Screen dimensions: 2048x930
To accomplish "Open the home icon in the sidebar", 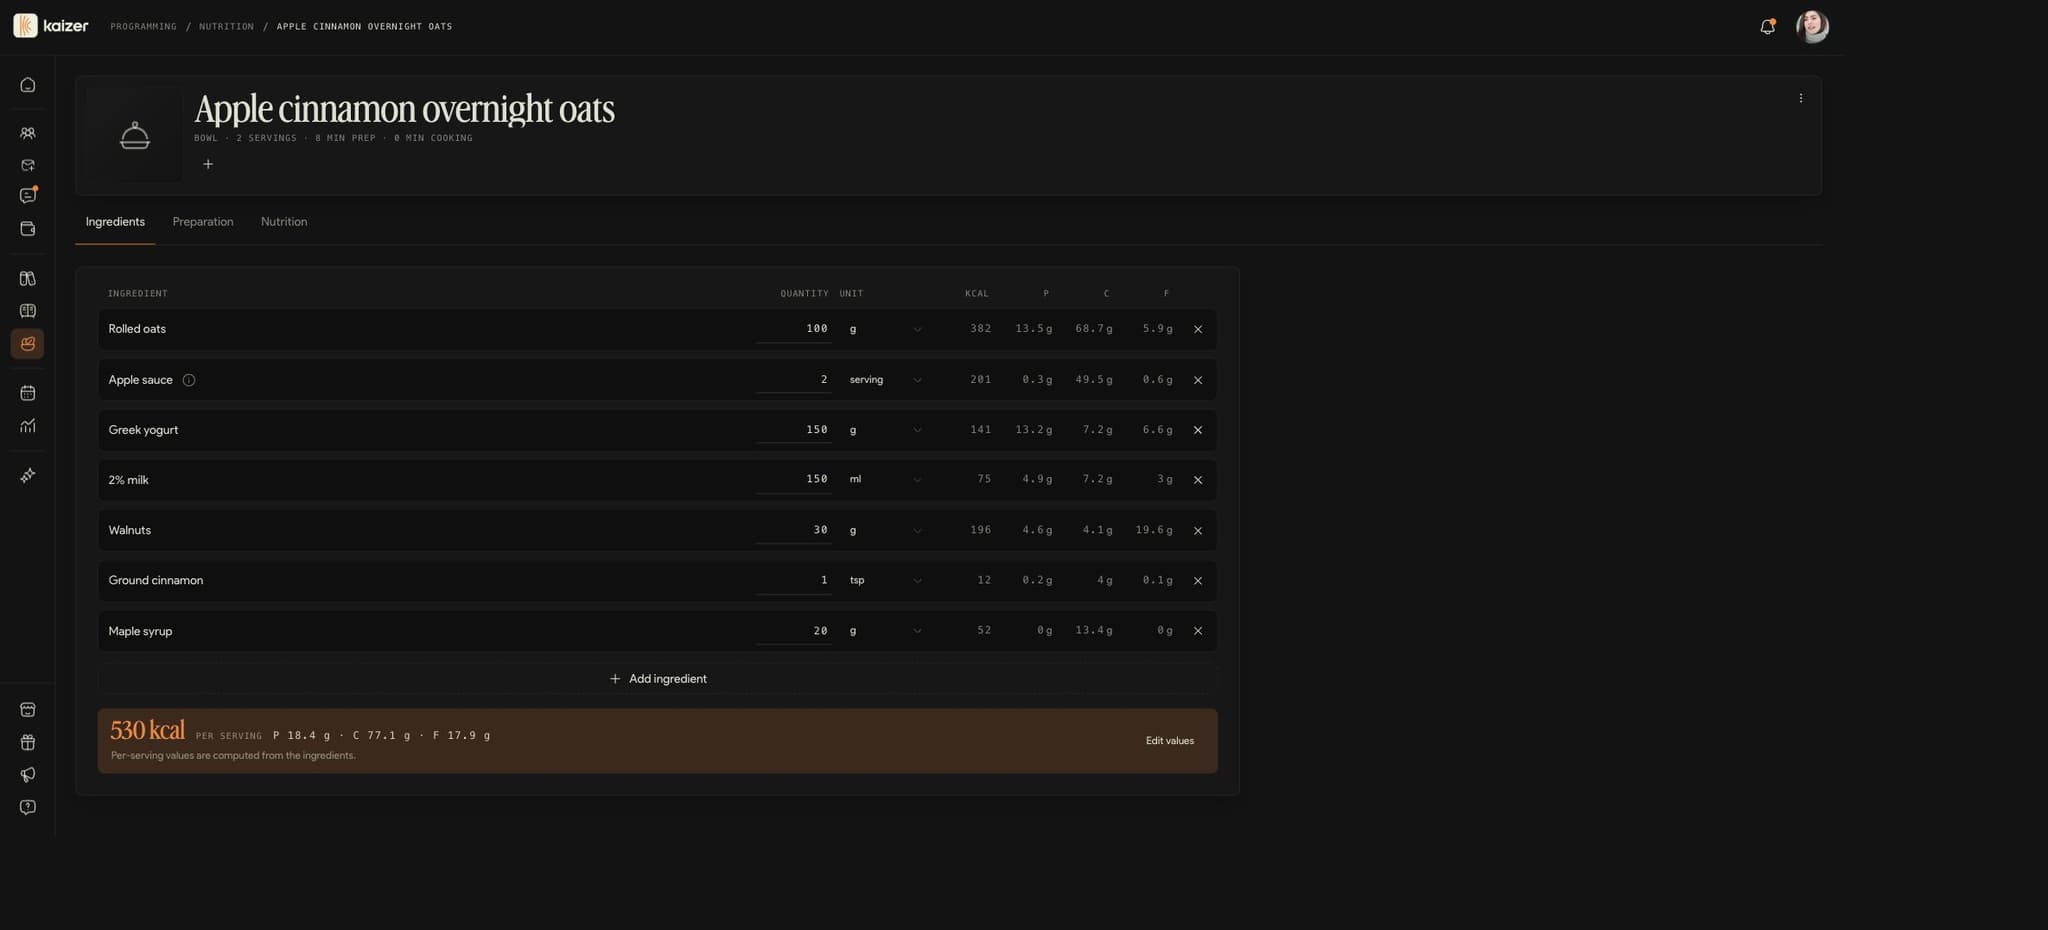I will tap(28, 85).
